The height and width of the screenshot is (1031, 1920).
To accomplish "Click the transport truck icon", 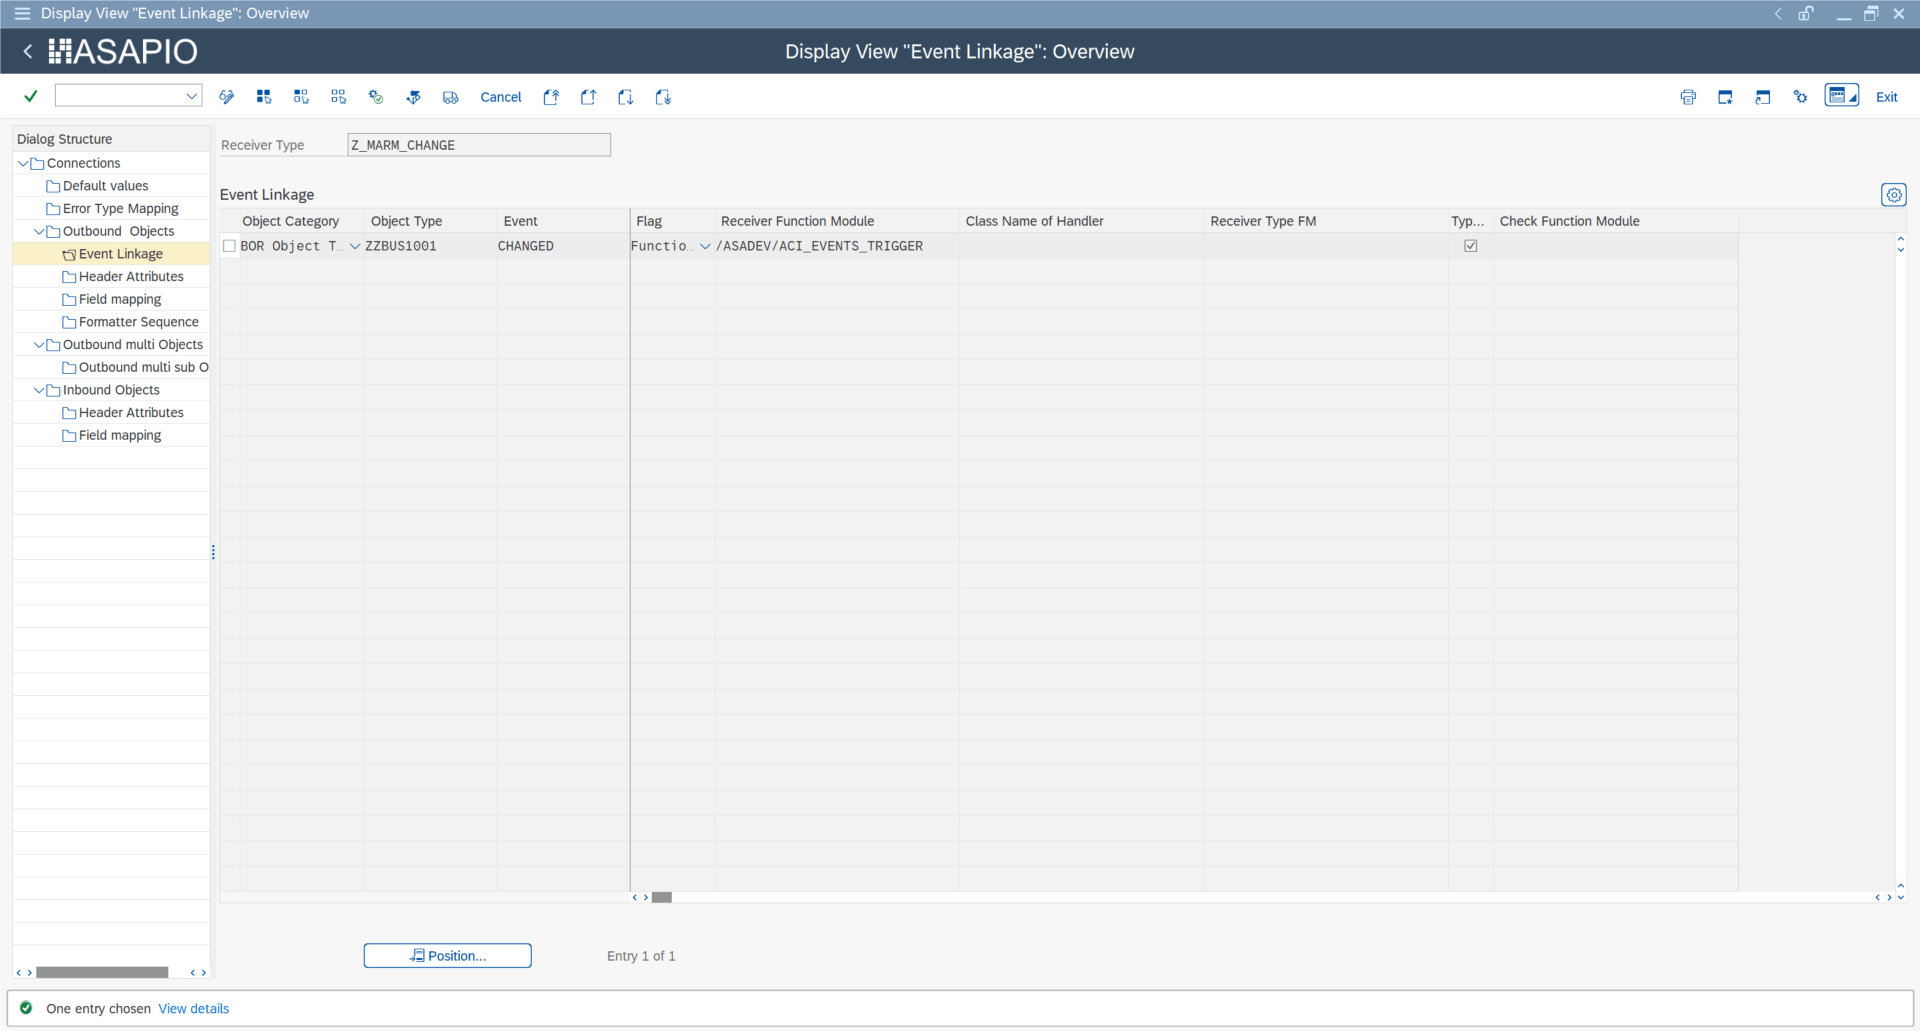I will (451, 97).
